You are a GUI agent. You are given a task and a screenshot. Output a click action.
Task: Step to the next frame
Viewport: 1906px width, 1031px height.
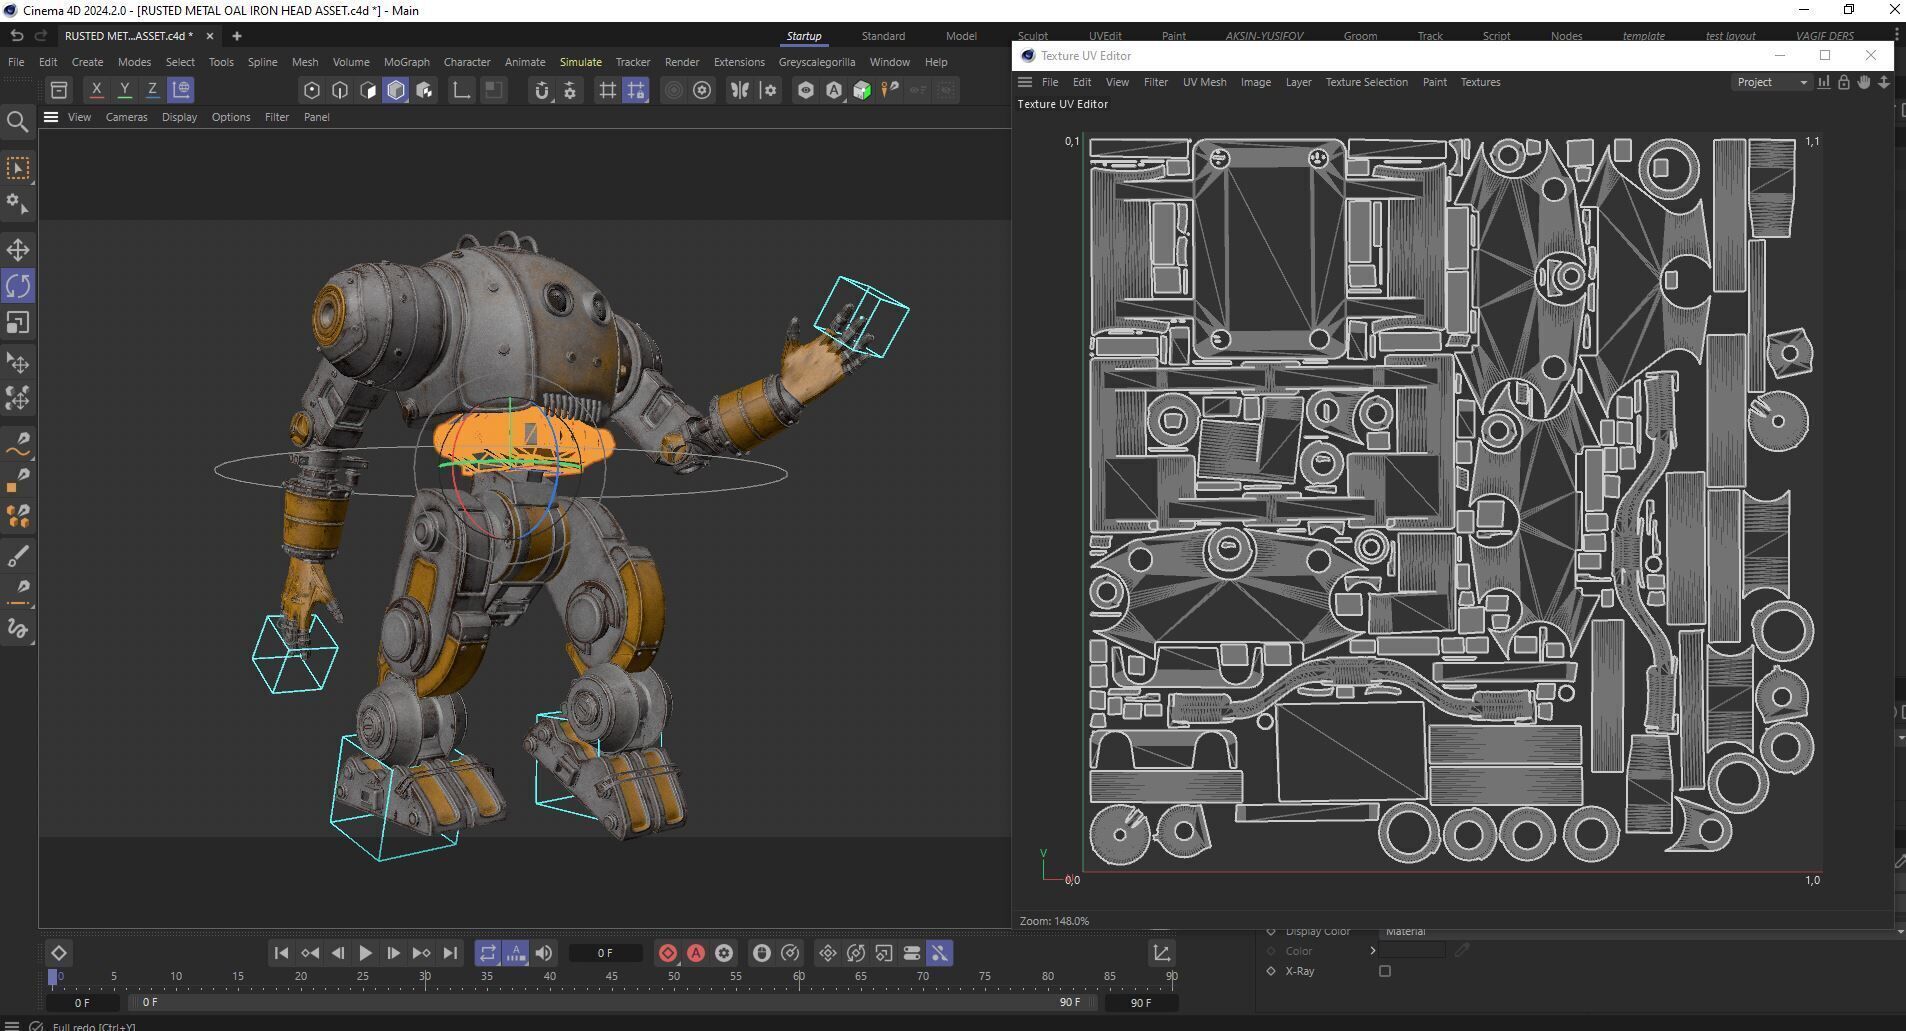(393, 953)
